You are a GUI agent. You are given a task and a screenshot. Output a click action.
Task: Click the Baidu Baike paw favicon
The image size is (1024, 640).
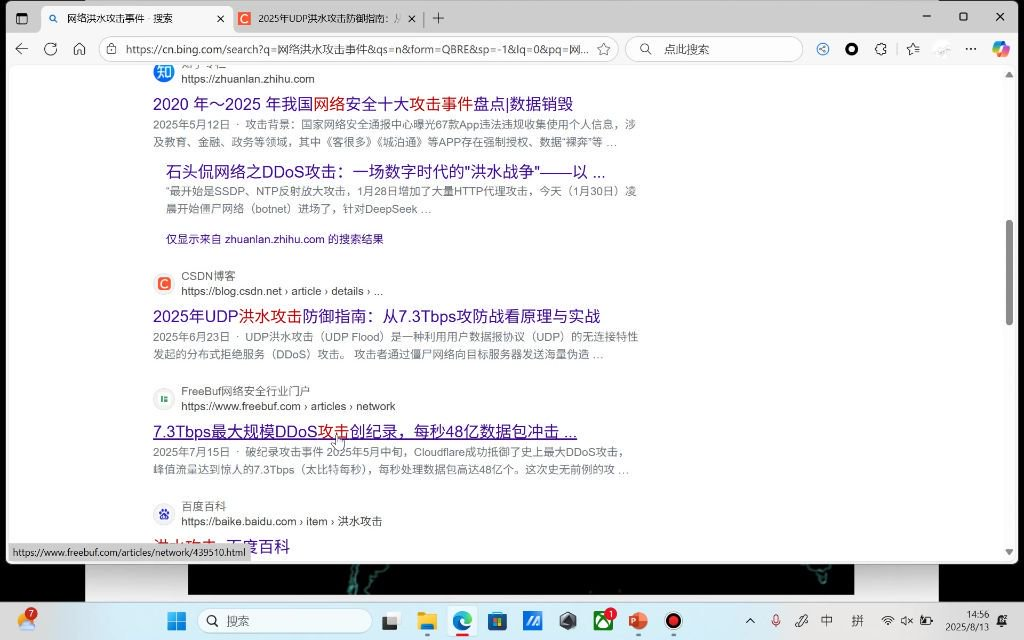164,514
